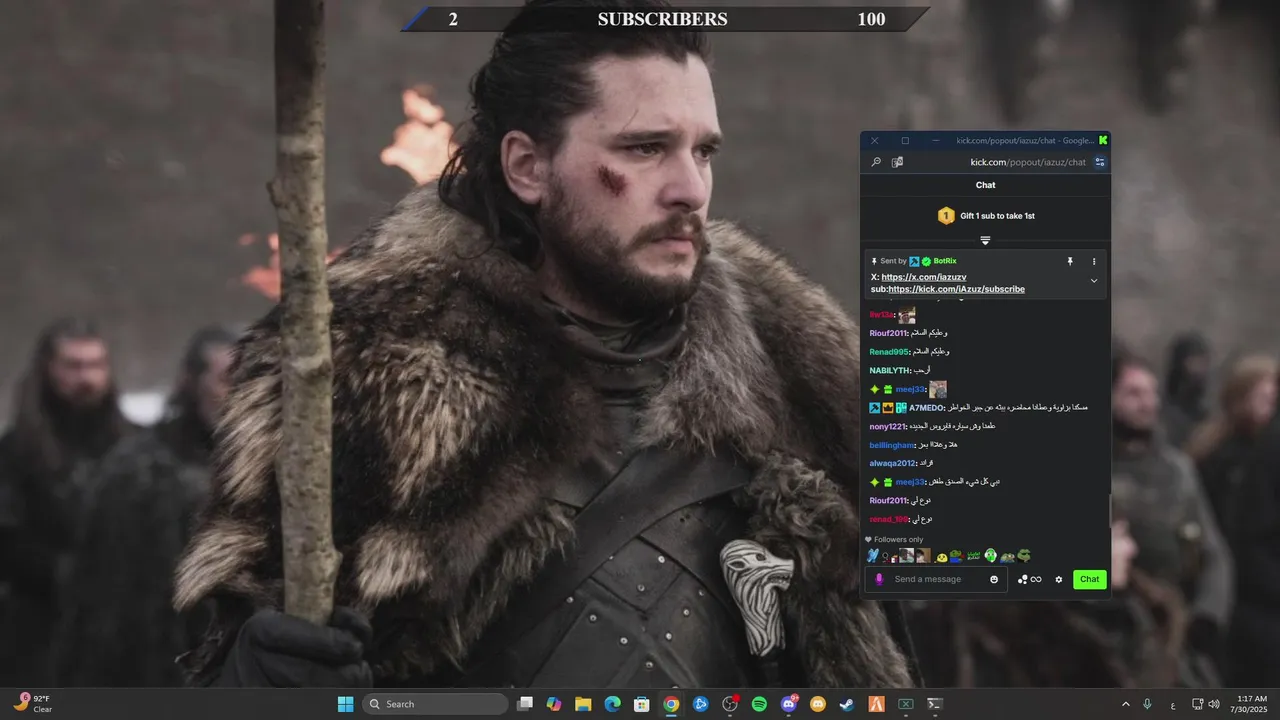Open the network status tray icon
The width and height of the screenshot is (1280, 720).
(1198, 704)
